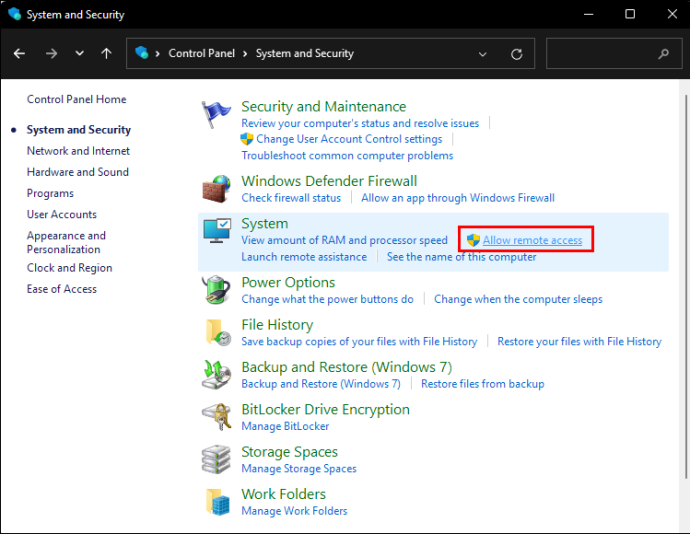Select System and Security in the sidebar
Screen dimensions: 690x534
tap(79, 130)
